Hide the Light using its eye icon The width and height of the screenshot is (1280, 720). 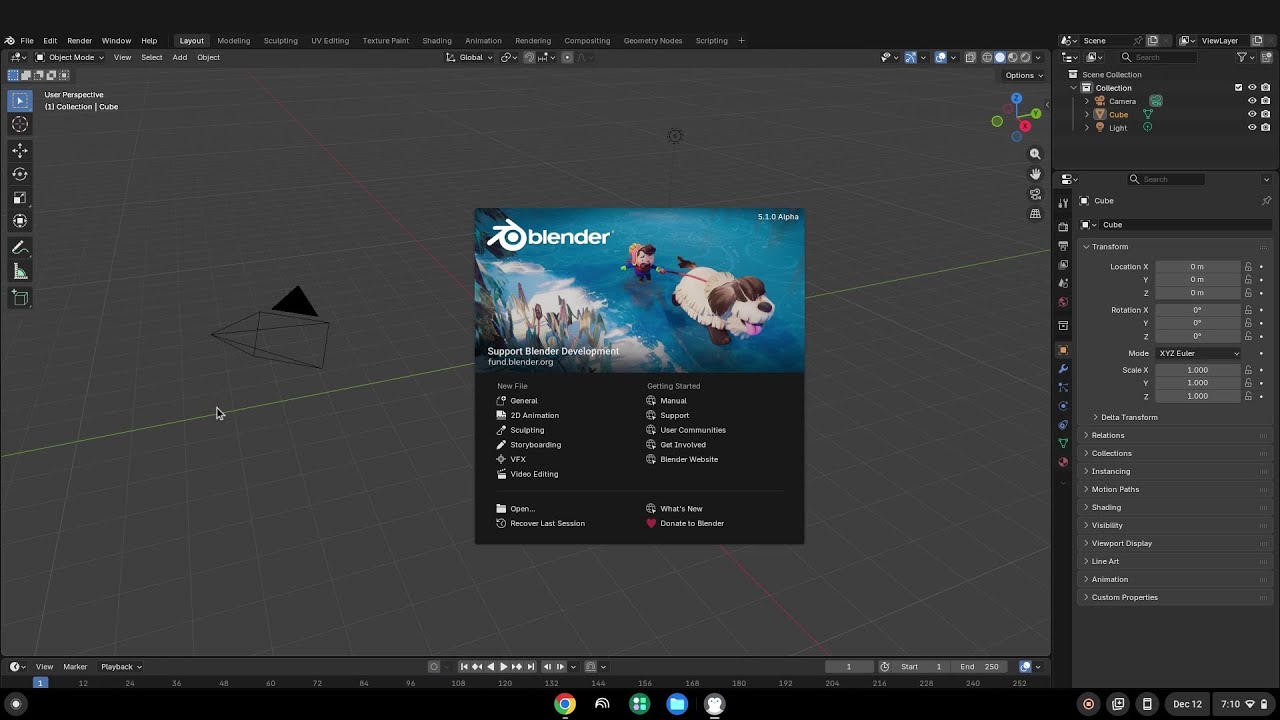click(1252, 128)
